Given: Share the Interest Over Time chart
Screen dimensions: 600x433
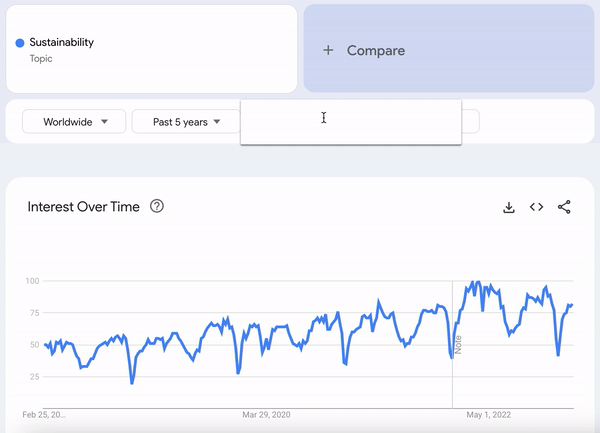Looking at the screenshot, I should pos(564,207).
